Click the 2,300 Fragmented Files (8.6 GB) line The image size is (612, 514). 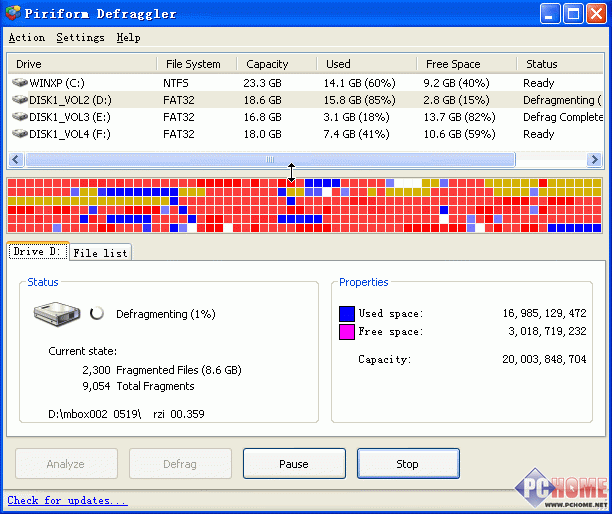(162, 370)
